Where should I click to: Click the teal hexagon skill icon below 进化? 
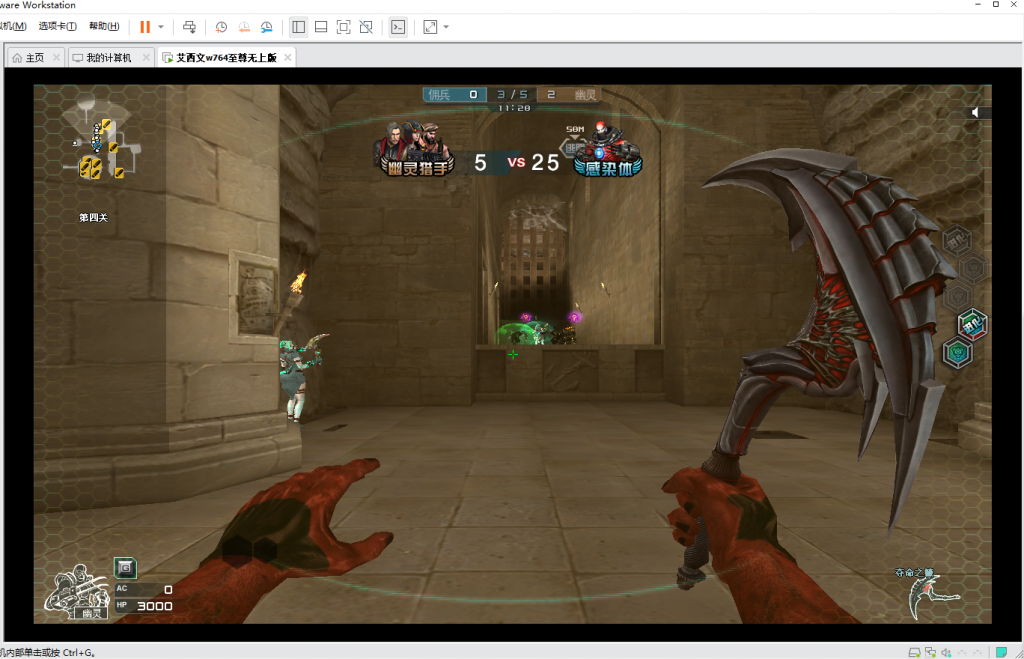[957, 353]
